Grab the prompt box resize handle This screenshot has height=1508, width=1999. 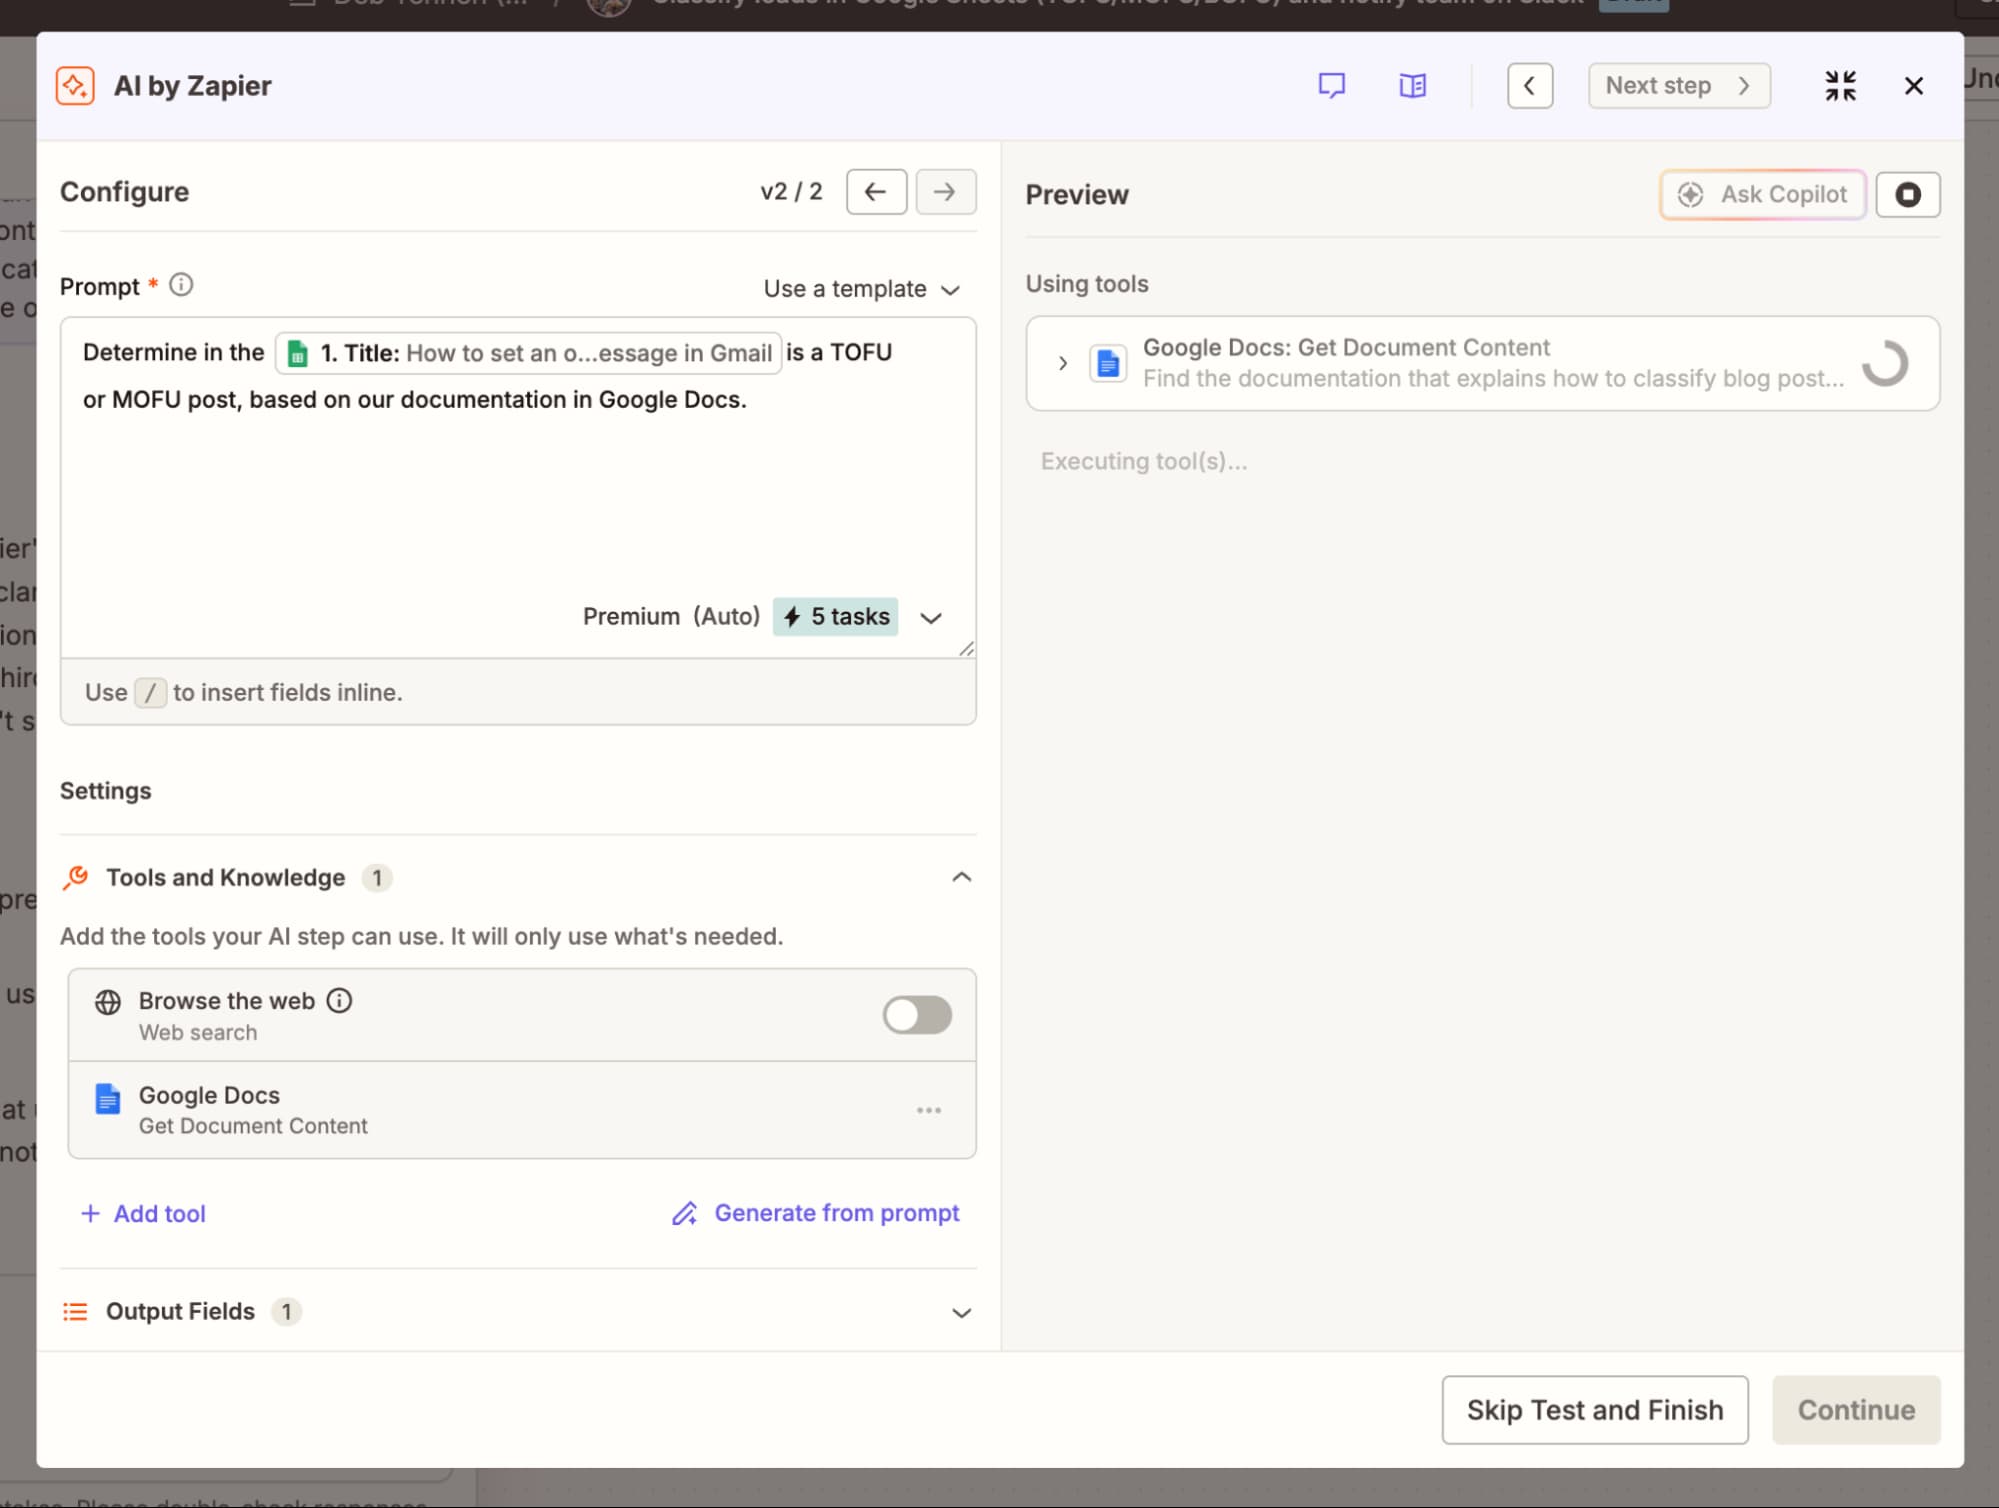click(966, 649)
